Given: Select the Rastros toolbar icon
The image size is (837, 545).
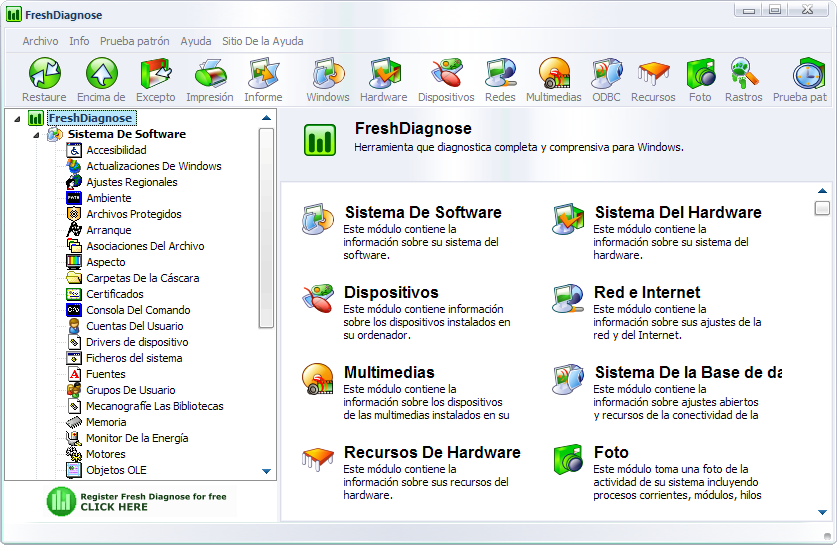Looking at the screenshot, I should (x=743, y=80).
